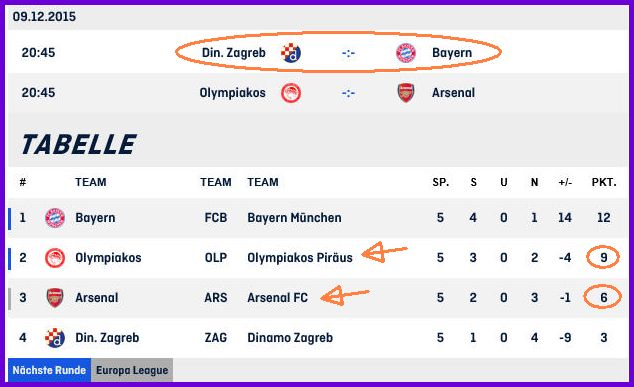
Task: Click Olympiakos logo in table row 2
Action: (x=55, y=258)
